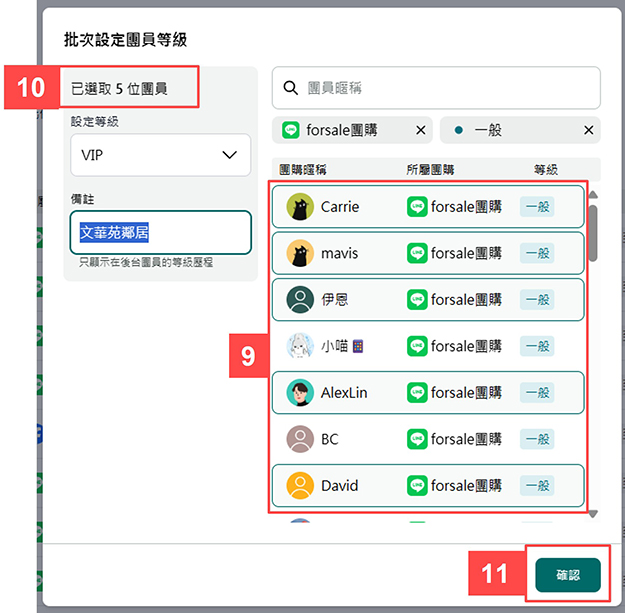Viewport: 625px width, 613px height.
Task: Click the search magnifier icon
Action: pyautogui.click(x=291, y=88)
